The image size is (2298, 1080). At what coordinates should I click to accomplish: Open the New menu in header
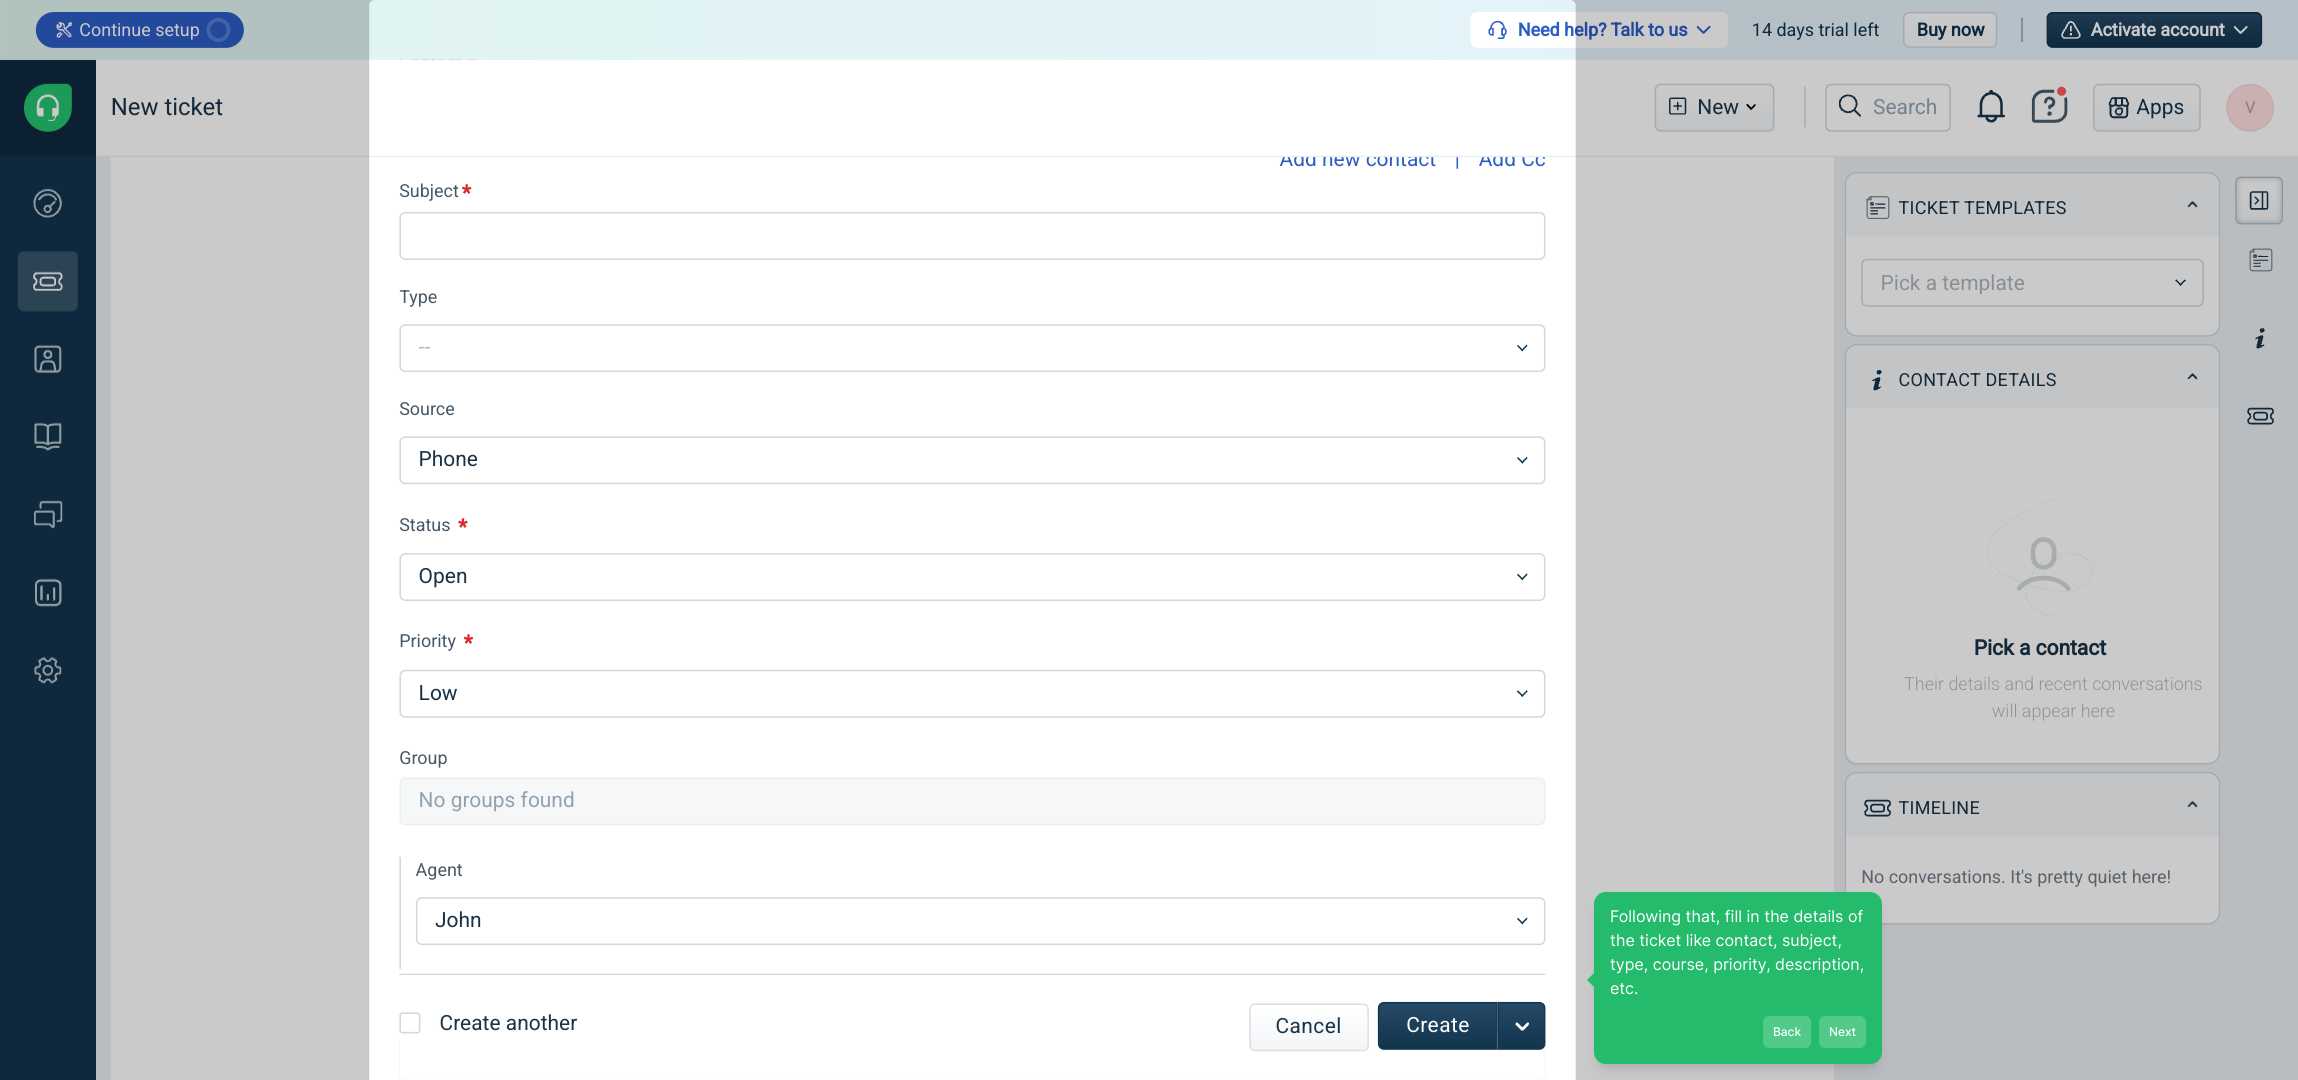(1714, 107)
